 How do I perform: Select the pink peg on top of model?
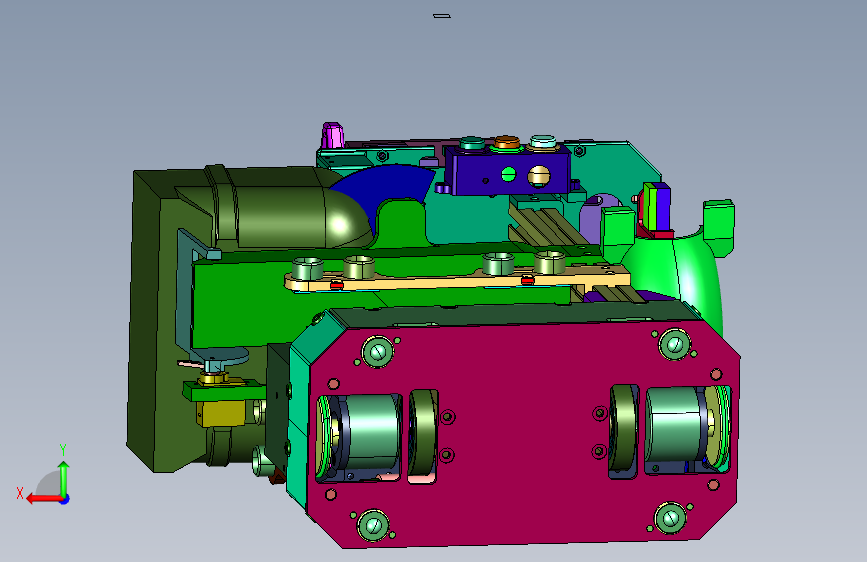click(332, 135)
